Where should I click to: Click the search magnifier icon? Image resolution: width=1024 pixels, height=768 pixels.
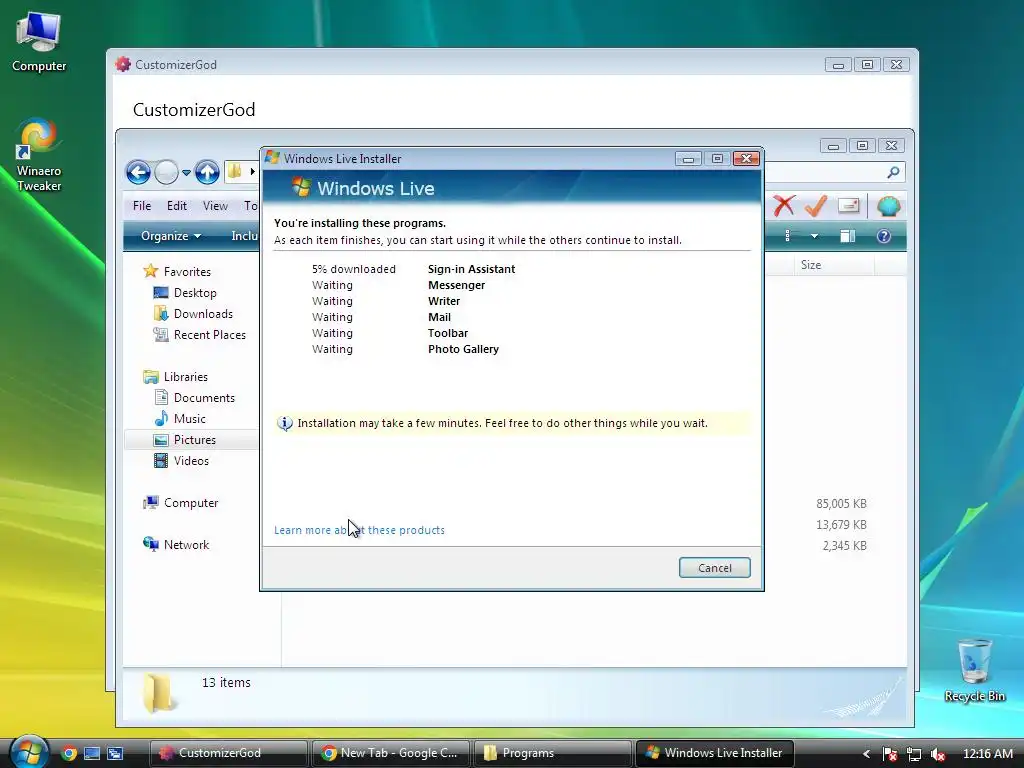(893, 172)
